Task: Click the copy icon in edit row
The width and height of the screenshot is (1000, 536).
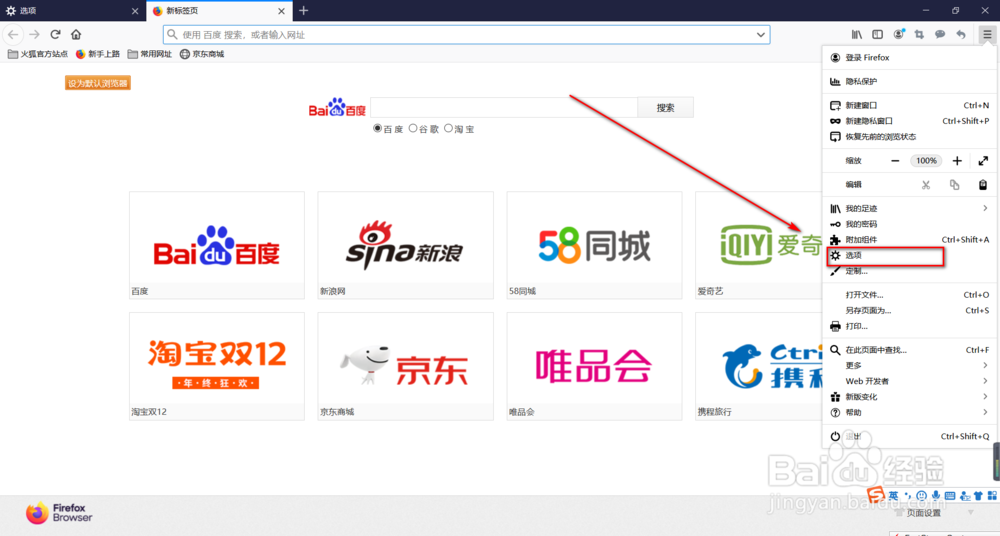Action: (954, 185)
